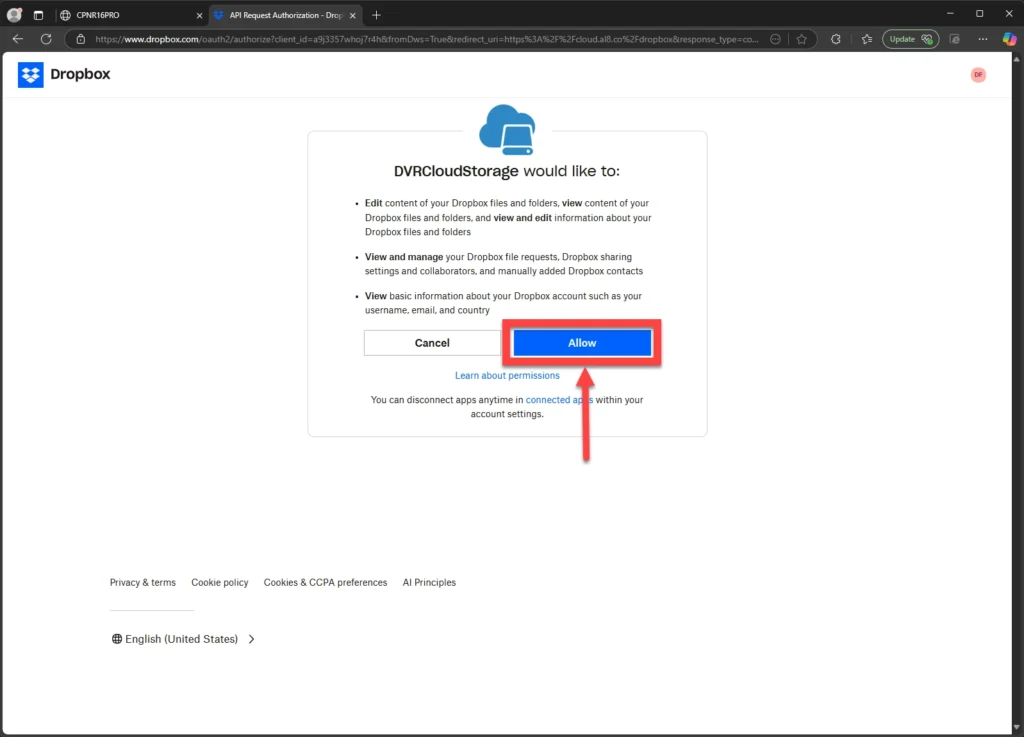This screenshot has height=737, width=1024.
Task: Open a new browser tab
Action: 376,15
